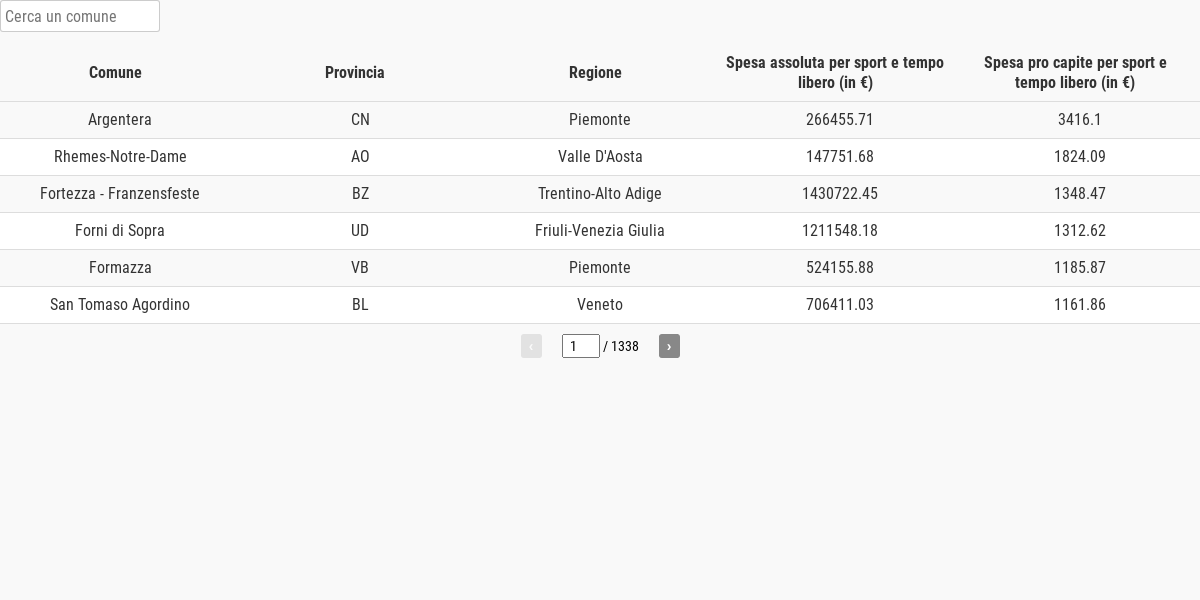Click the Fortezza - Franzensfeste comune cell
Screen dimensions: 1200x600
(x=120, y=194)
